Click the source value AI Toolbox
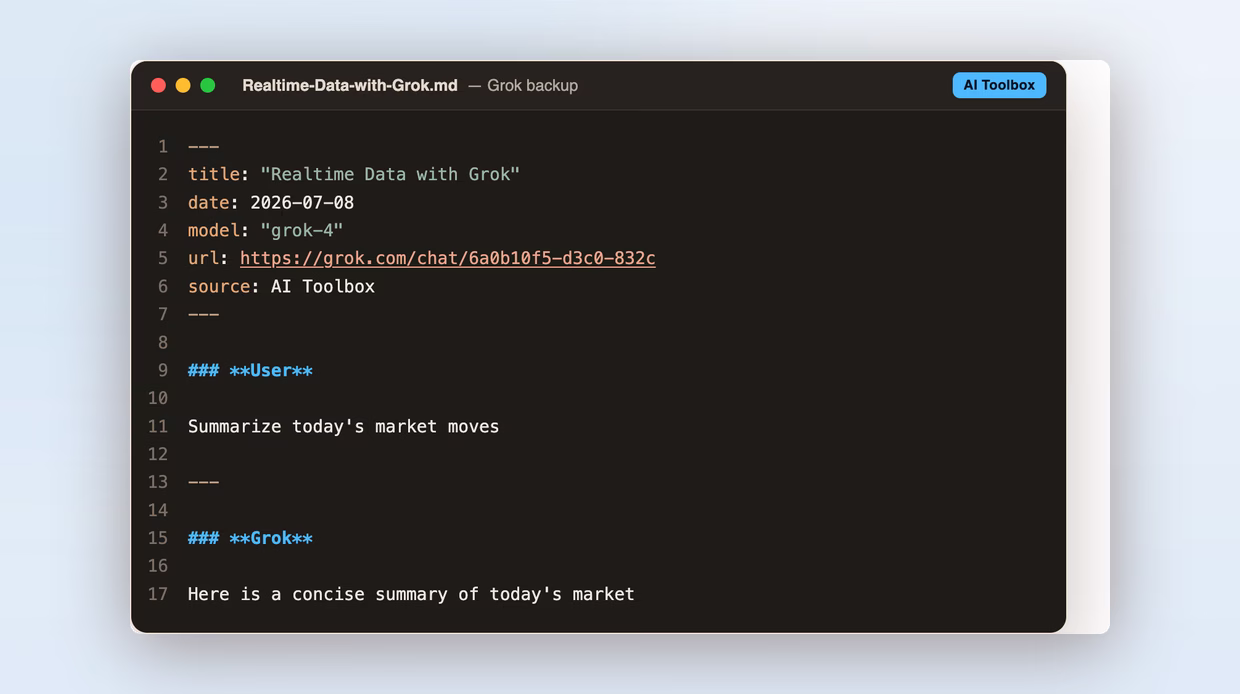Screen dimensions: 1240x694 [323, 286]
